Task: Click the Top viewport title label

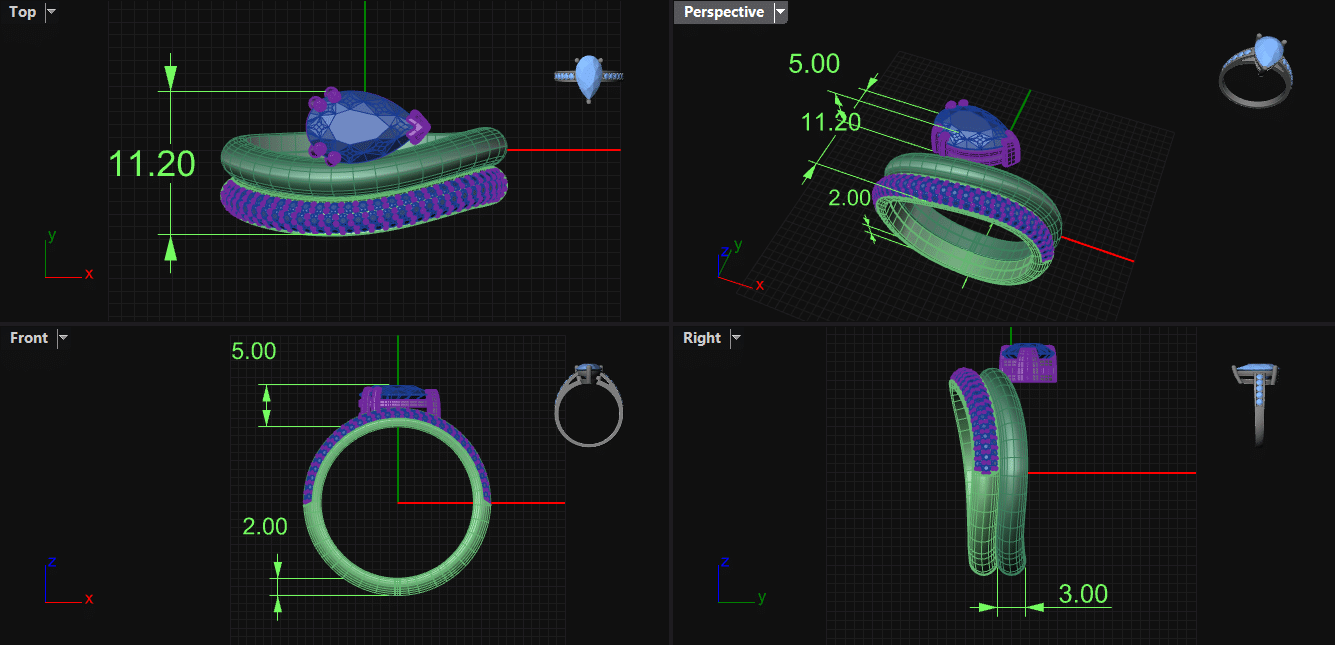Action: pyautogui.click(x=22, y=12)
